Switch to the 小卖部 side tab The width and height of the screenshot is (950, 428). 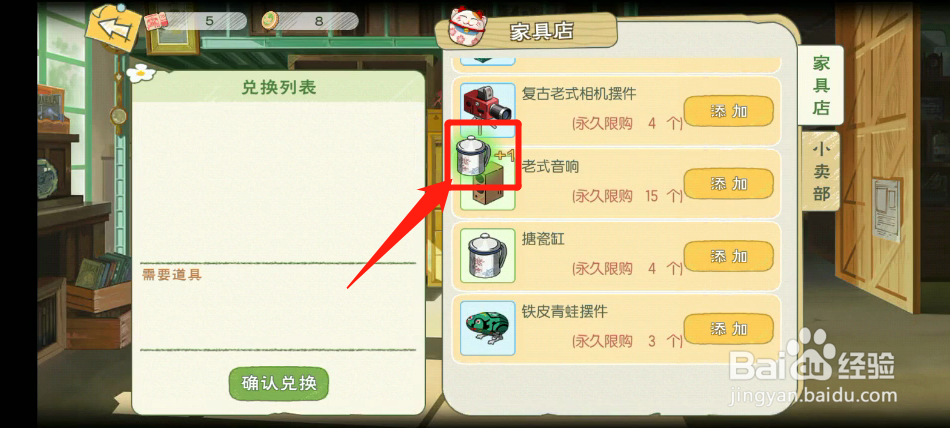[x=821, y=172]
